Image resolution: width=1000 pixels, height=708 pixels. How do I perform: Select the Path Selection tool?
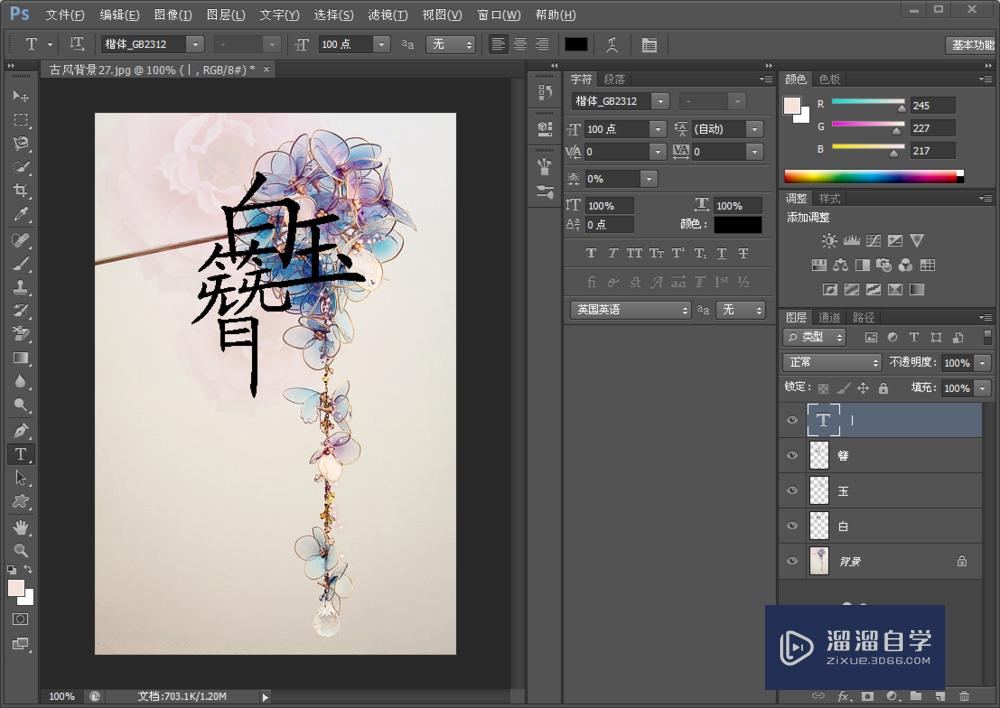20,478
